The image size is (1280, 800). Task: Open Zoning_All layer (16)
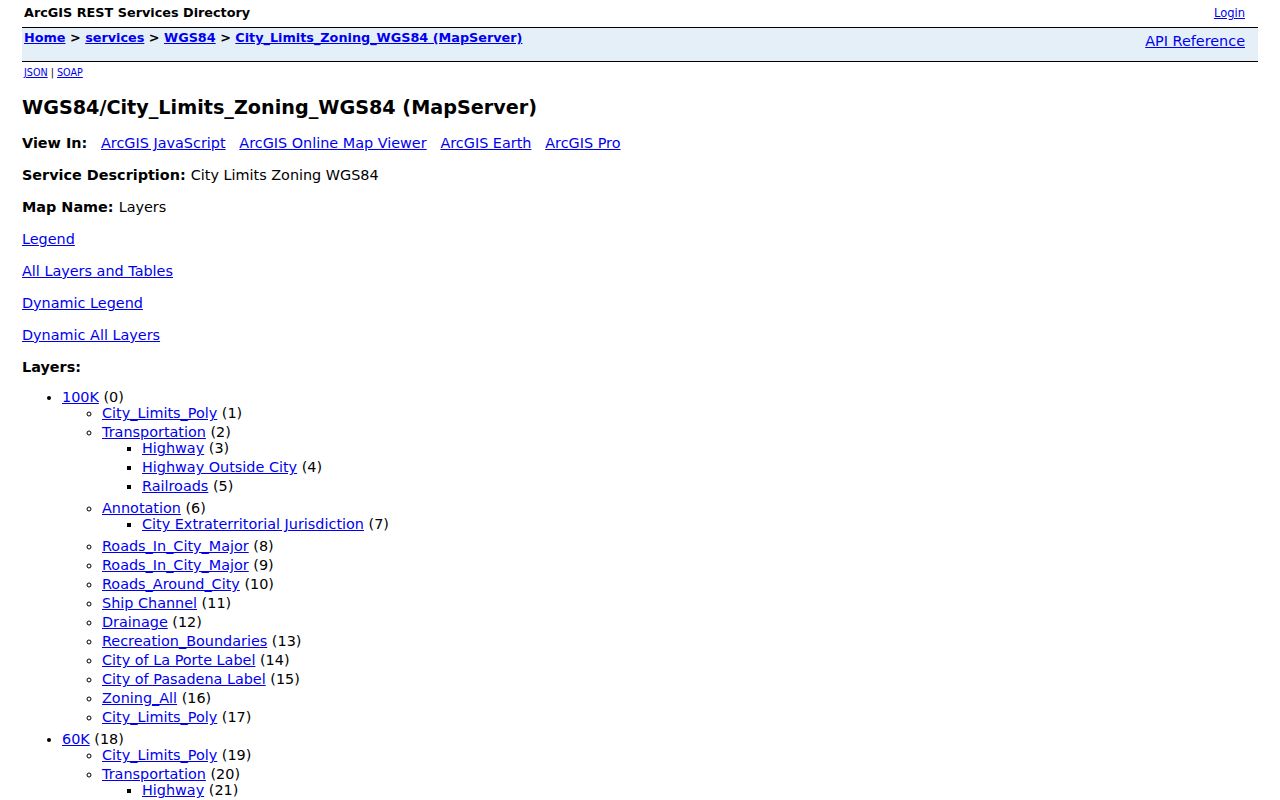(x=139, y=698)
